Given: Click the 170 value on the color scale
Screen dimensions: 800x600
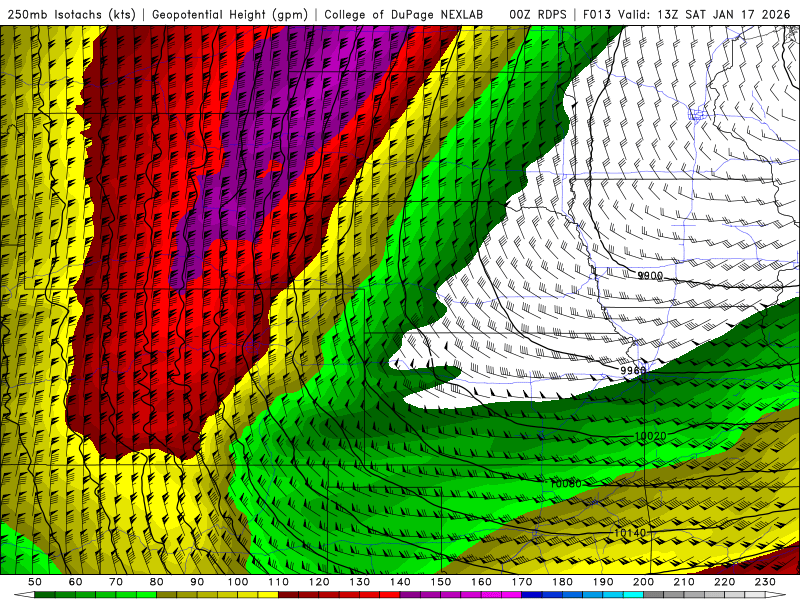Looking at the screenshot, I should coord(522,582).
